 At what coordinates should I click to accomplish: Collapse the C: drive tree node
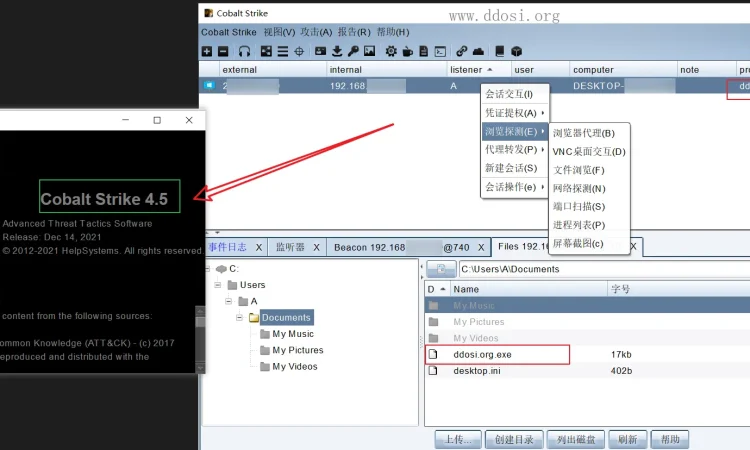click(208, 269)
